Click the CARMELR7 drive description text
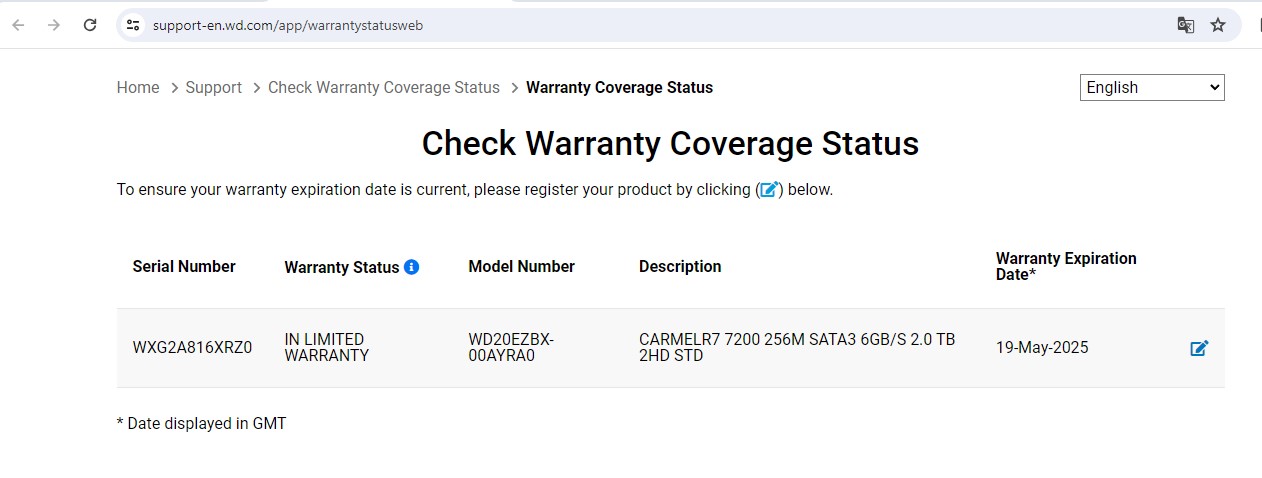Screen dimensions: 1262x478 [796, 347]
